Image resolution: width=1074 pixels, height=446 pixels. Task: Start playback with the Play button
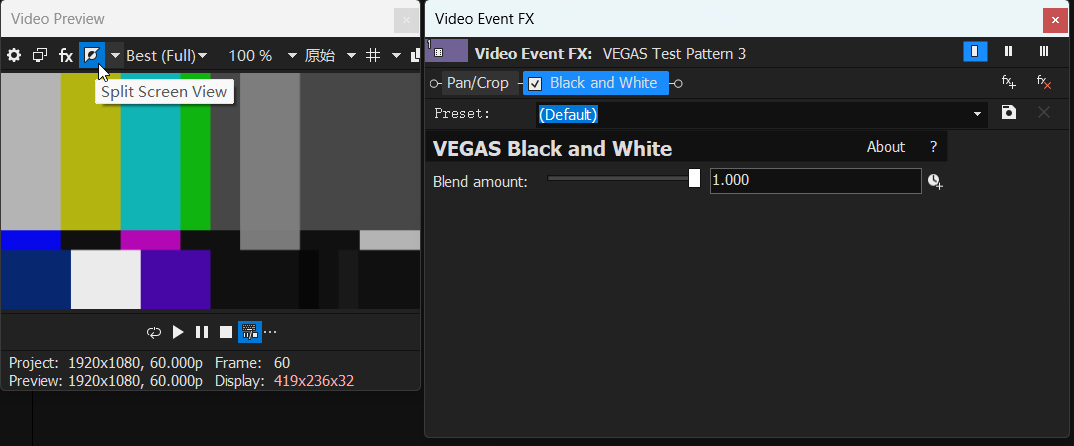click(x=178, y=332)
